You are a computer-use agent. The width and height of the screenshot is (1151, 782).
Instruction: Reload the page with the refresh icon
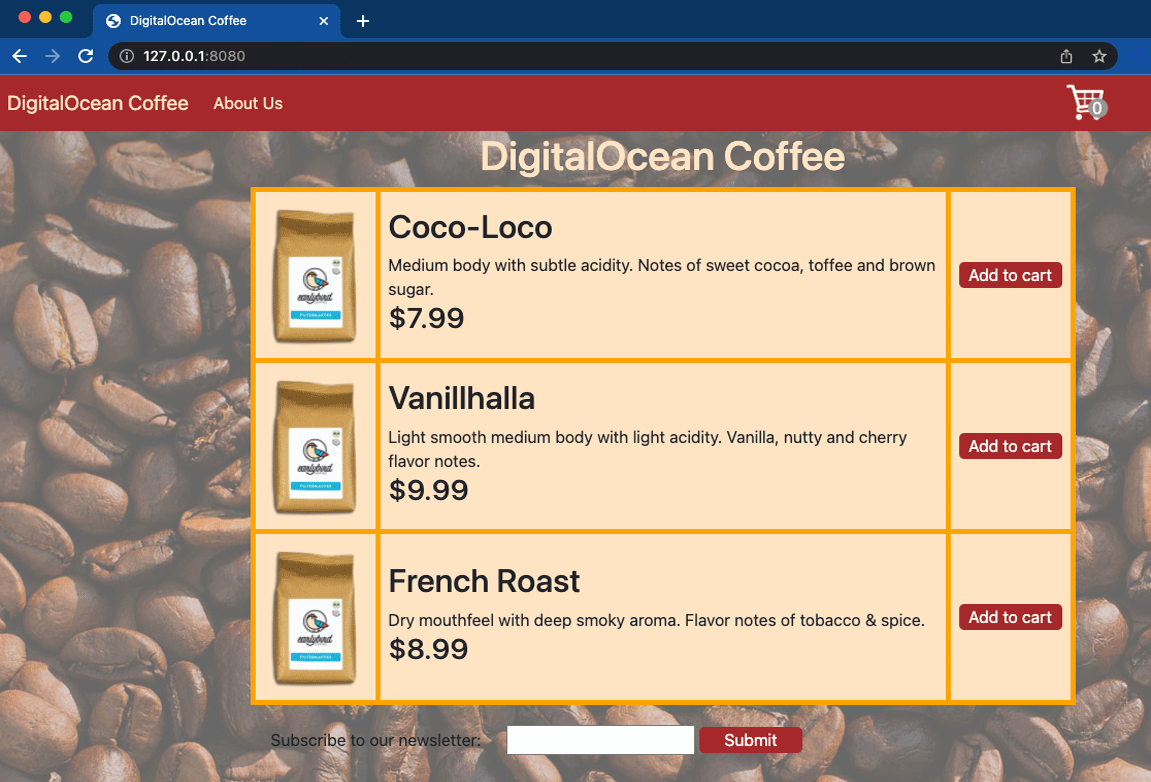tap(85, 57)
